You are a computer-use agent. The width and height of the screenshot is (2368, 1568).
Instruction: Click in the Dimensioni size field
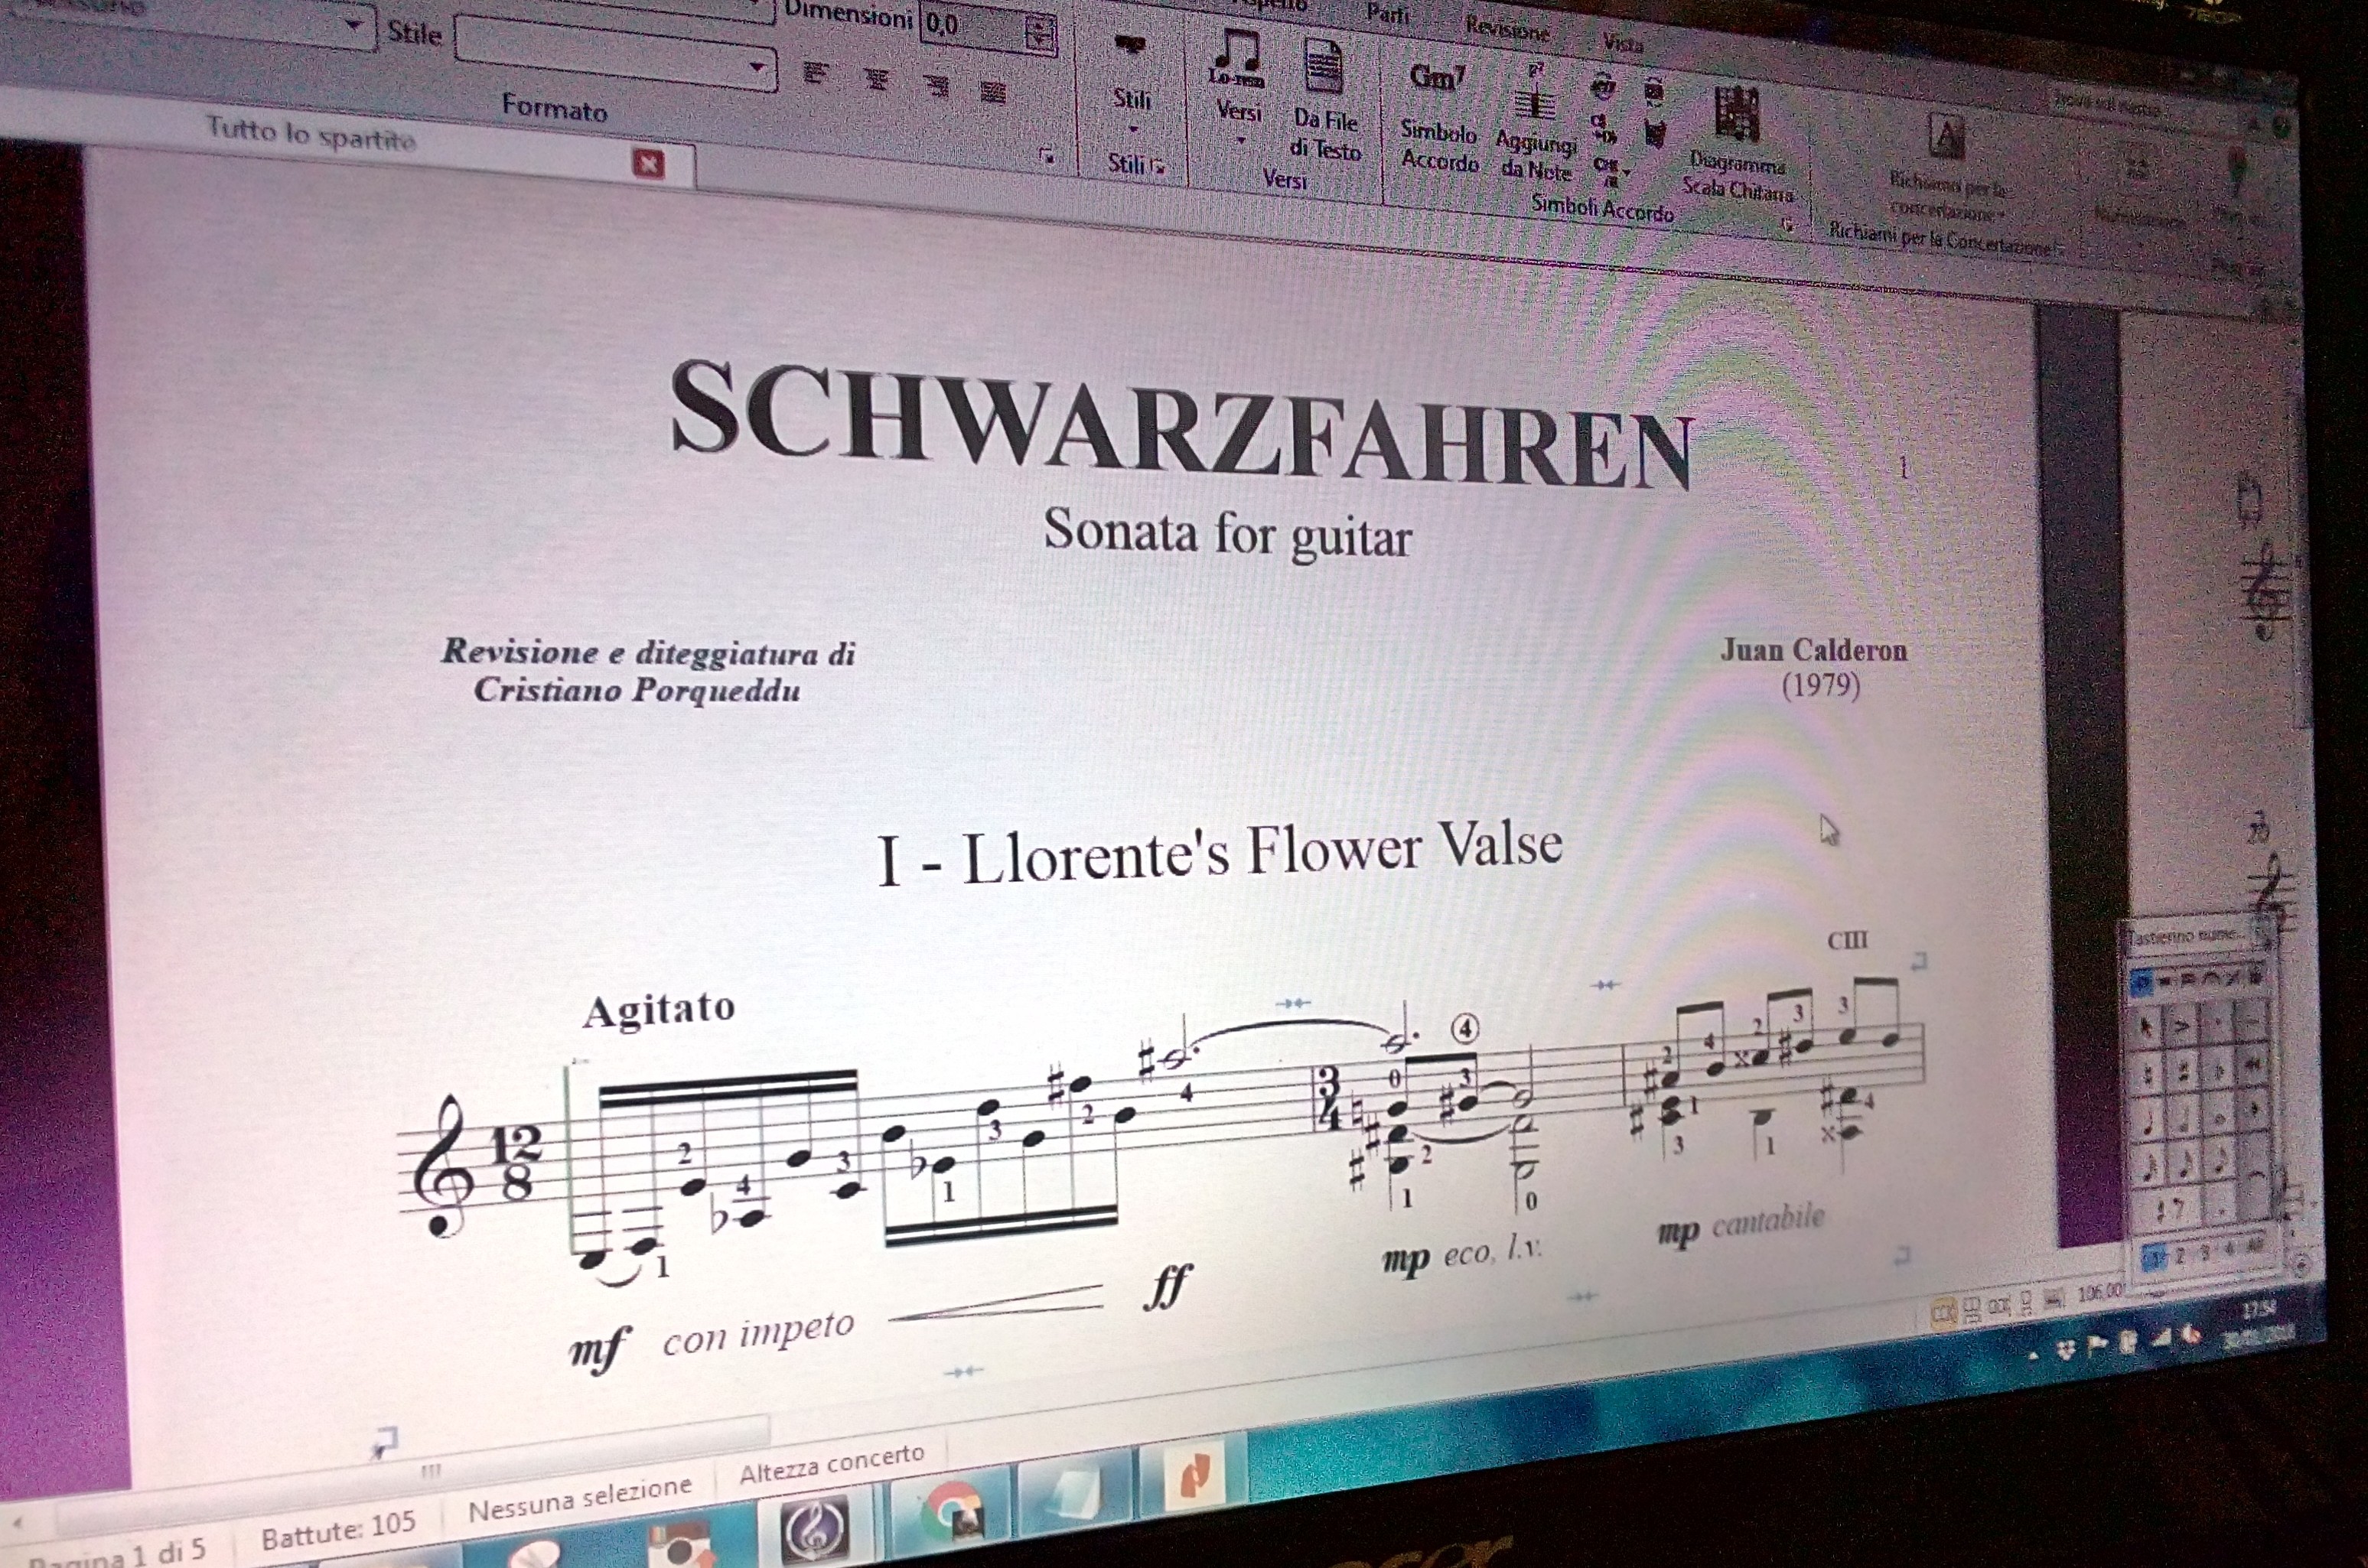coord(973,25)
